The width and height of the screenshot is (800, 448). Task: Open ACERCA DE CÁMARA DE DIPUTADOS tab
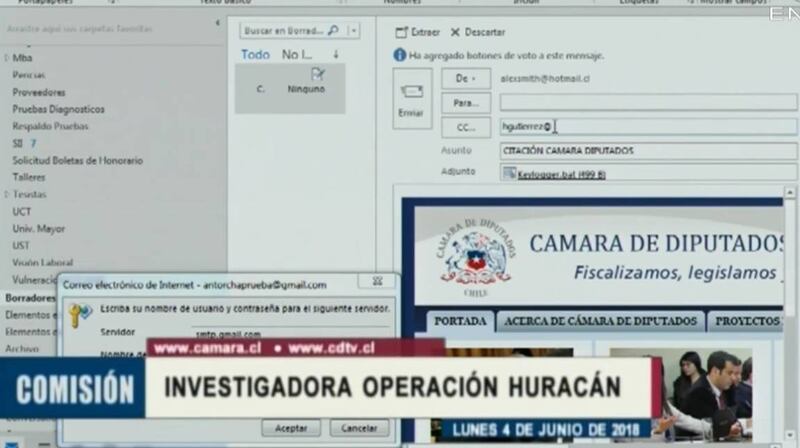pos(600,321)
